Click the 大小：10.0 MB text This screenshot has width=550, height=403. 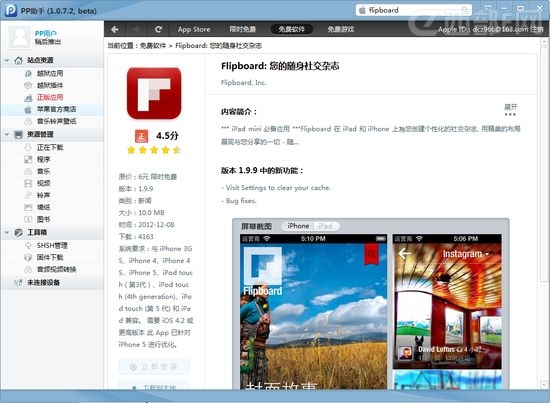(x=141, y=213)
